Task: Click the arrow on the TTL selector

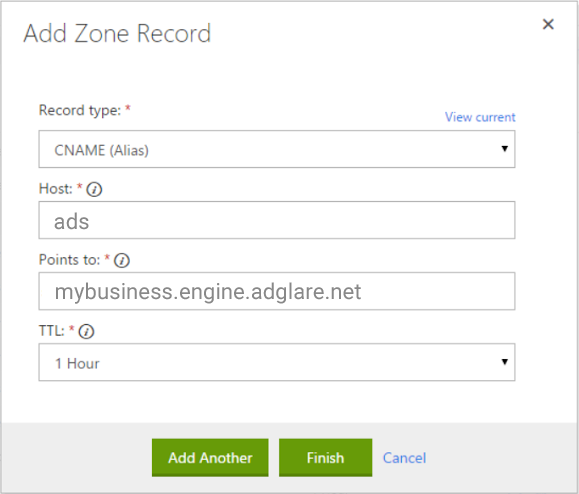Action: click(x=504, y=362)
